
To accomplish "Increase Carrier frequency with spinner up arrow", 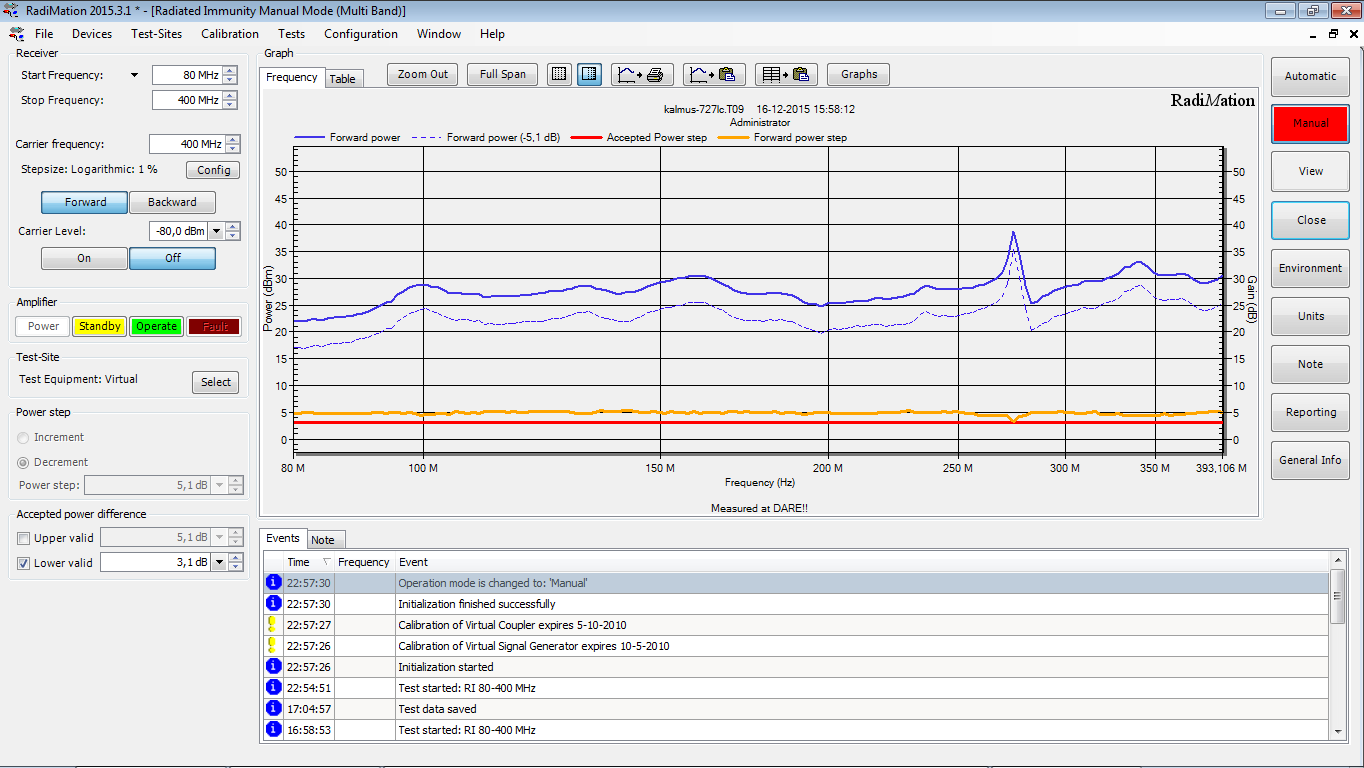I will click(231, 140).
